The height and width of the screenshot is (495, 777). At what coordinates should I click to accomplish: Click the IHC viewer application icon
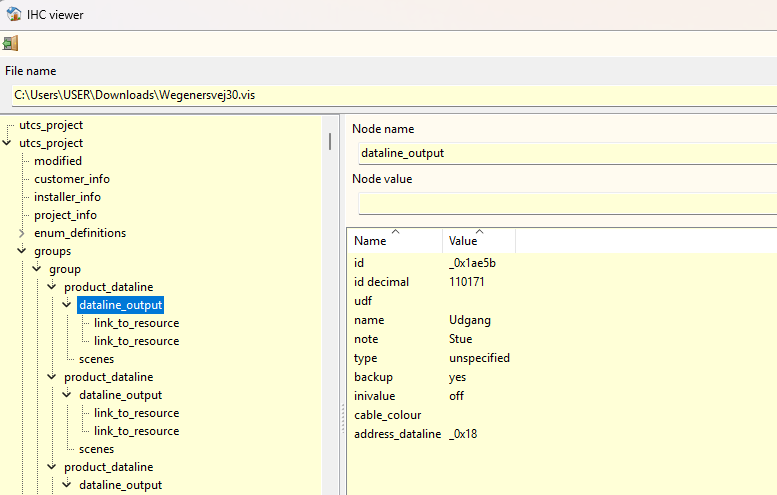point(13,14)
